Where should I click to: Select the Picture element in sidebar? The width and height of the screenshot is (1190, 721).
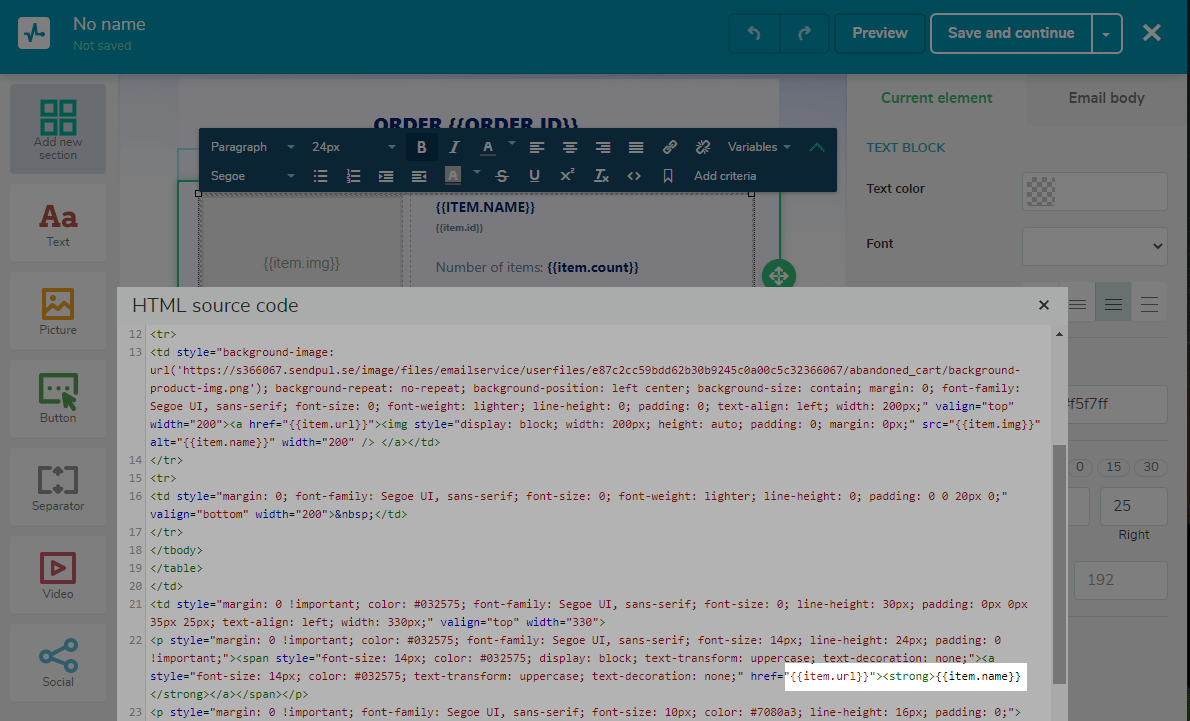tap(58, 311)
